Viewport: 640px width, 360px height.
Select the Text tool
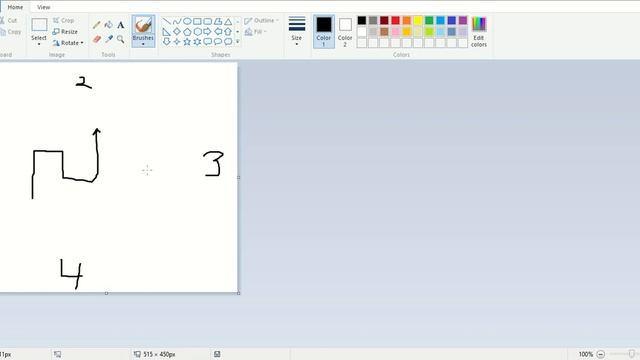(120, 25)
